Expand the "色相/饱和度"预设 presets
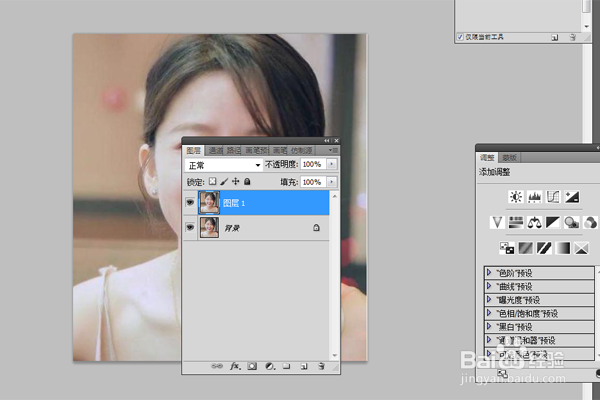The width and height of the screenshot is (600, 400). 489,313
